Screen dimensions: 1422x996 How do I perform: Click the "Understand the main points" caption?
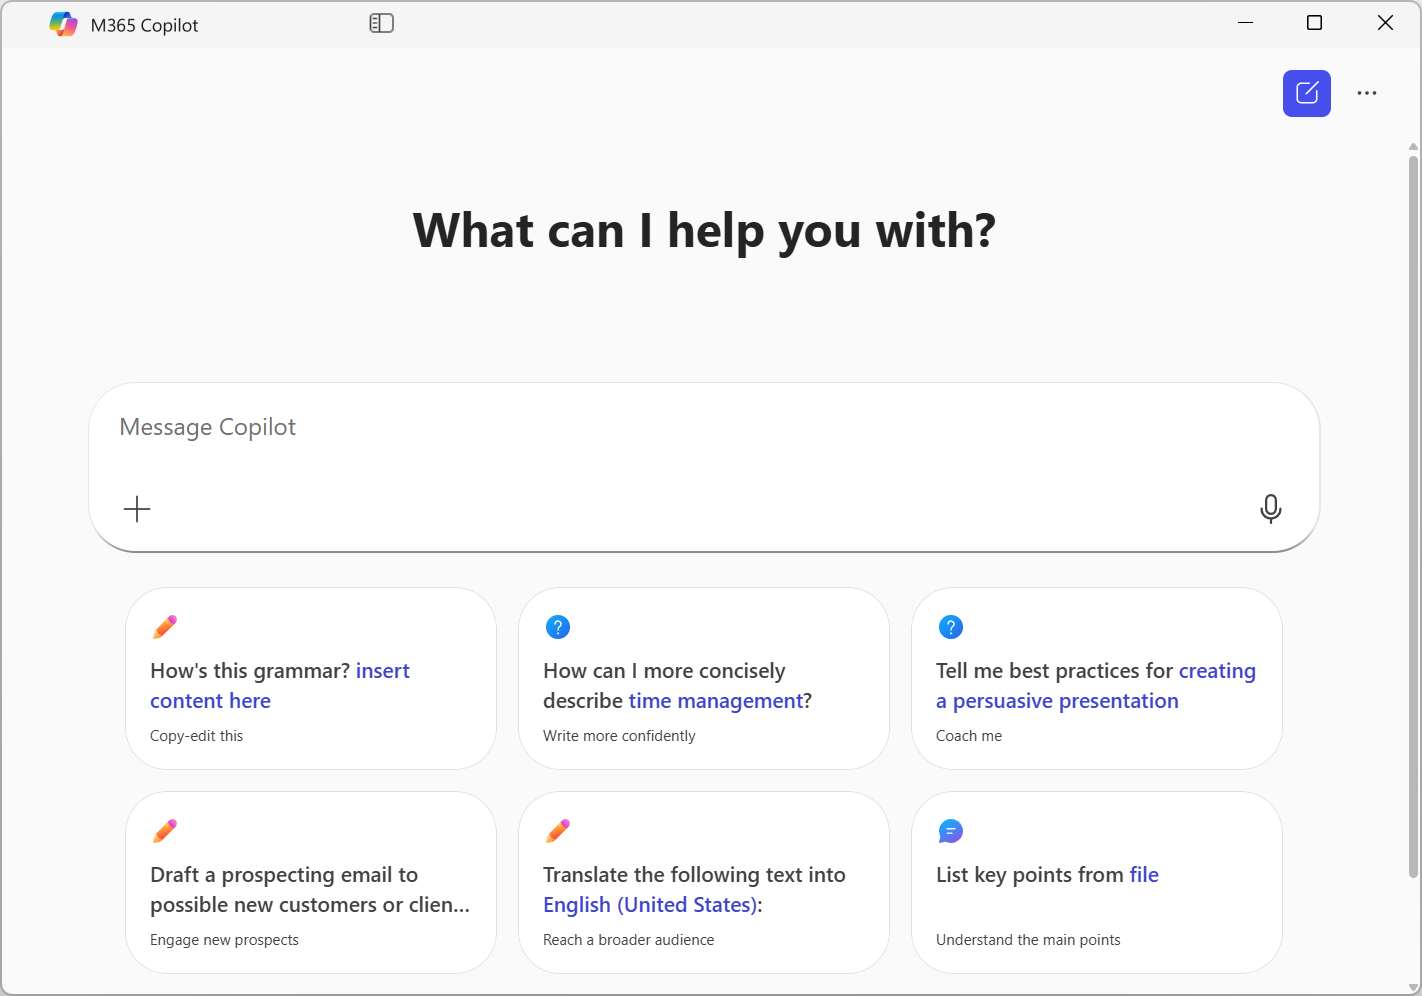[1028, 940]
